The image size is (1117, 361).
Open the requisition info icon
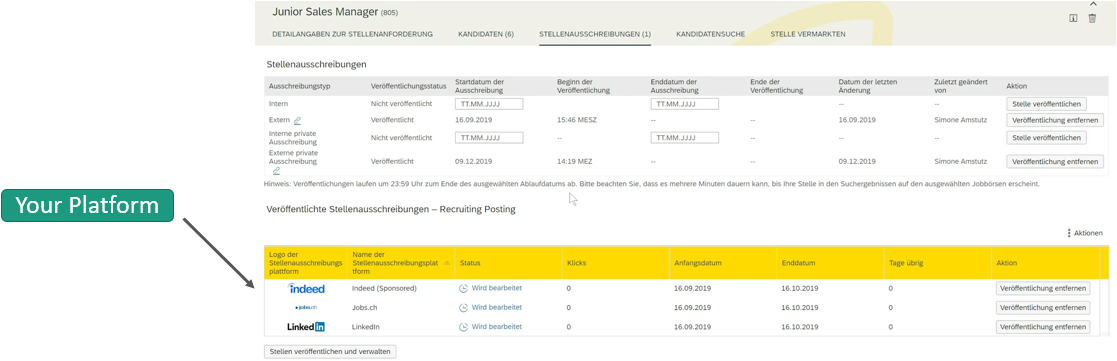[x=1073, y=19]
